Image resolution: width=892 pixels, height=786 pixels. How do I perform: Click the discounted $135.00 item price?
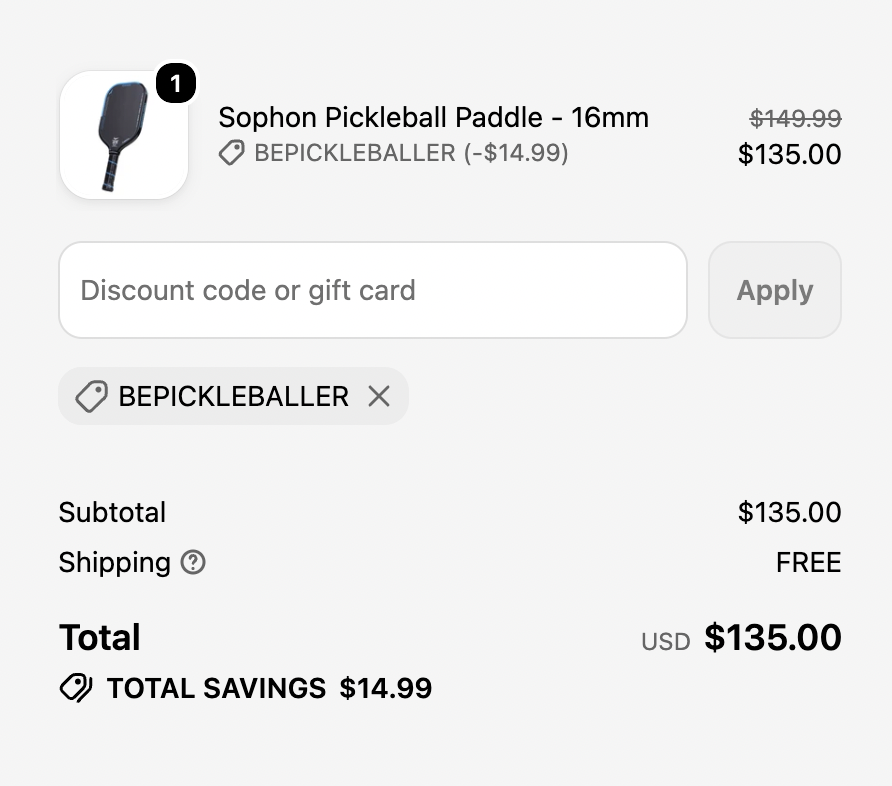point(790,154)
